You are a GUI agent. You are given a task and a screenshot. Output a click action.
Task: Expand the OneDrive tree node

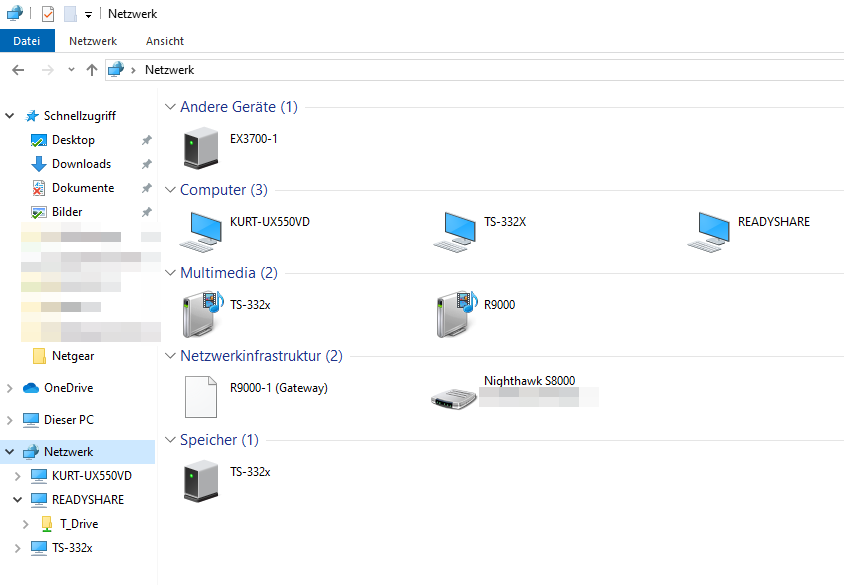click(10, 388)
